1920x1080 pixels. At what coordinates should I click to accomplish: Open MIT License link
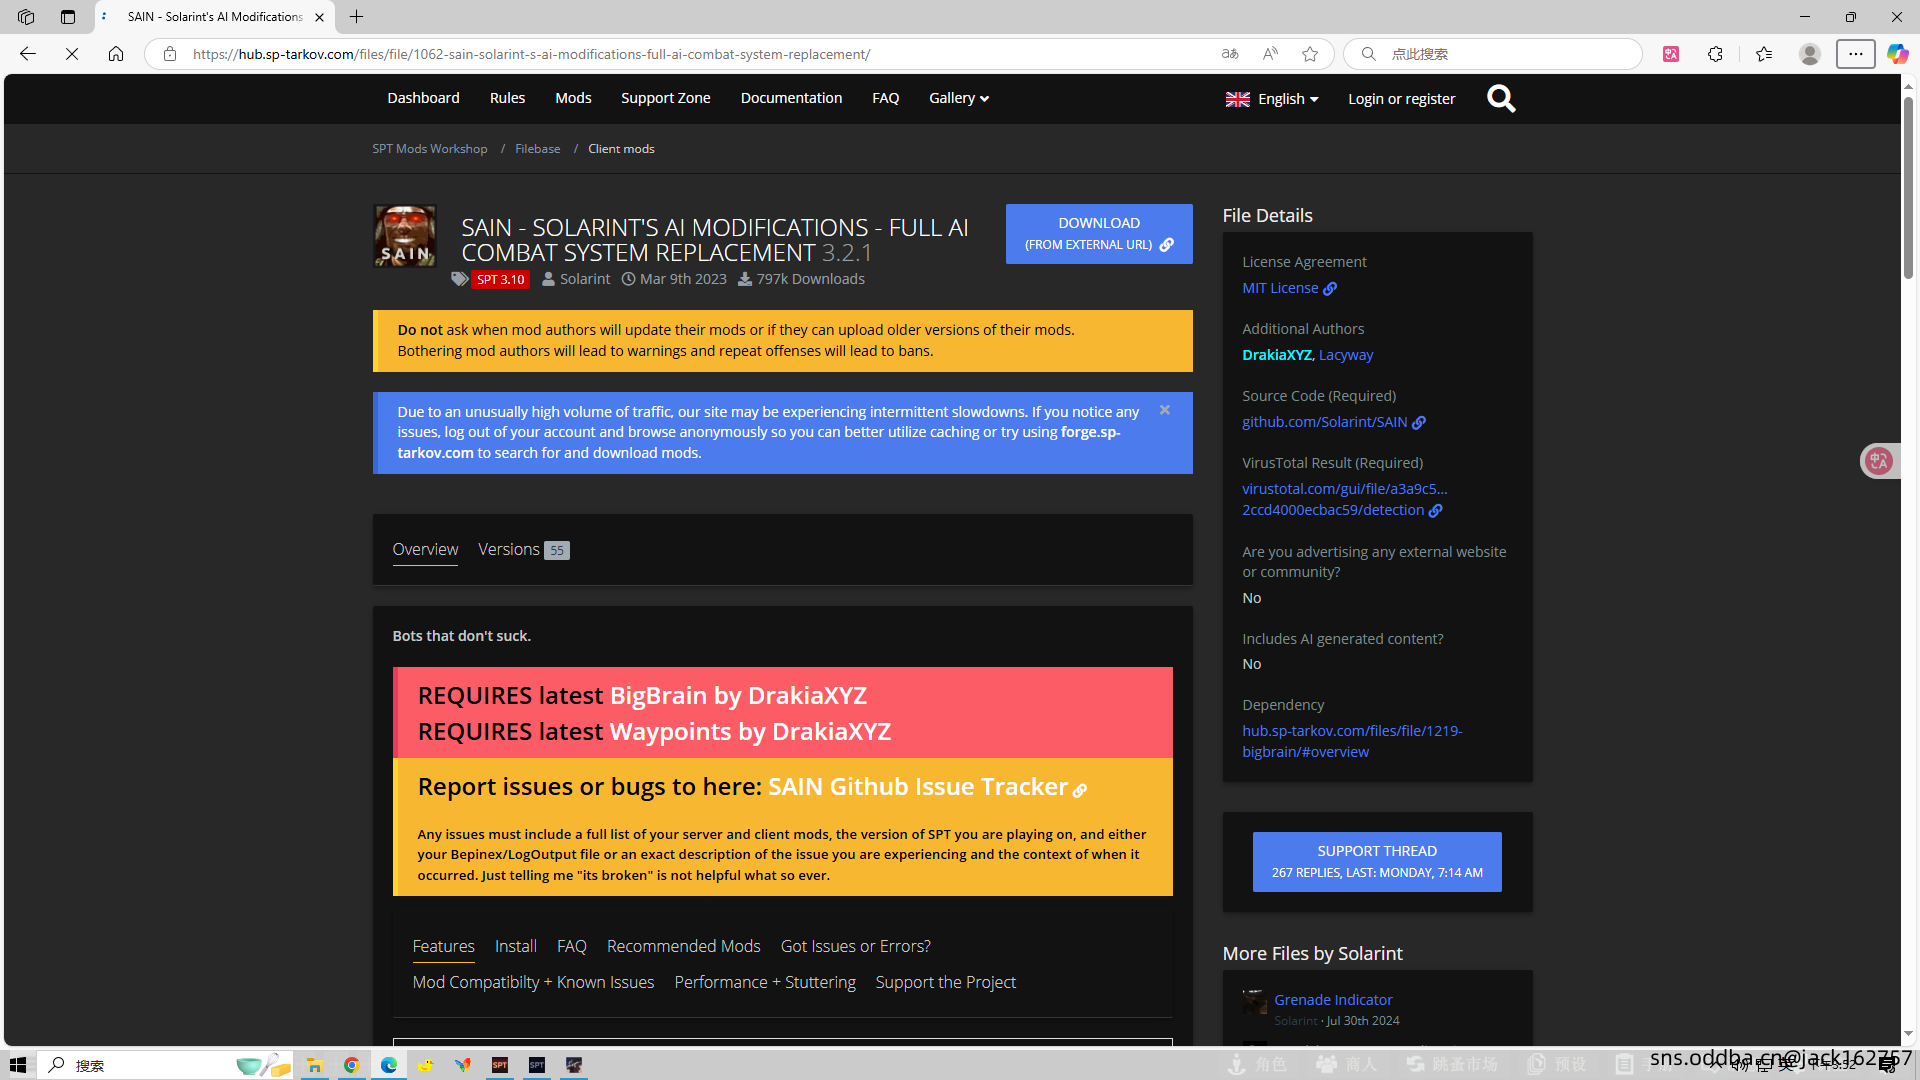pos(1288,288)
